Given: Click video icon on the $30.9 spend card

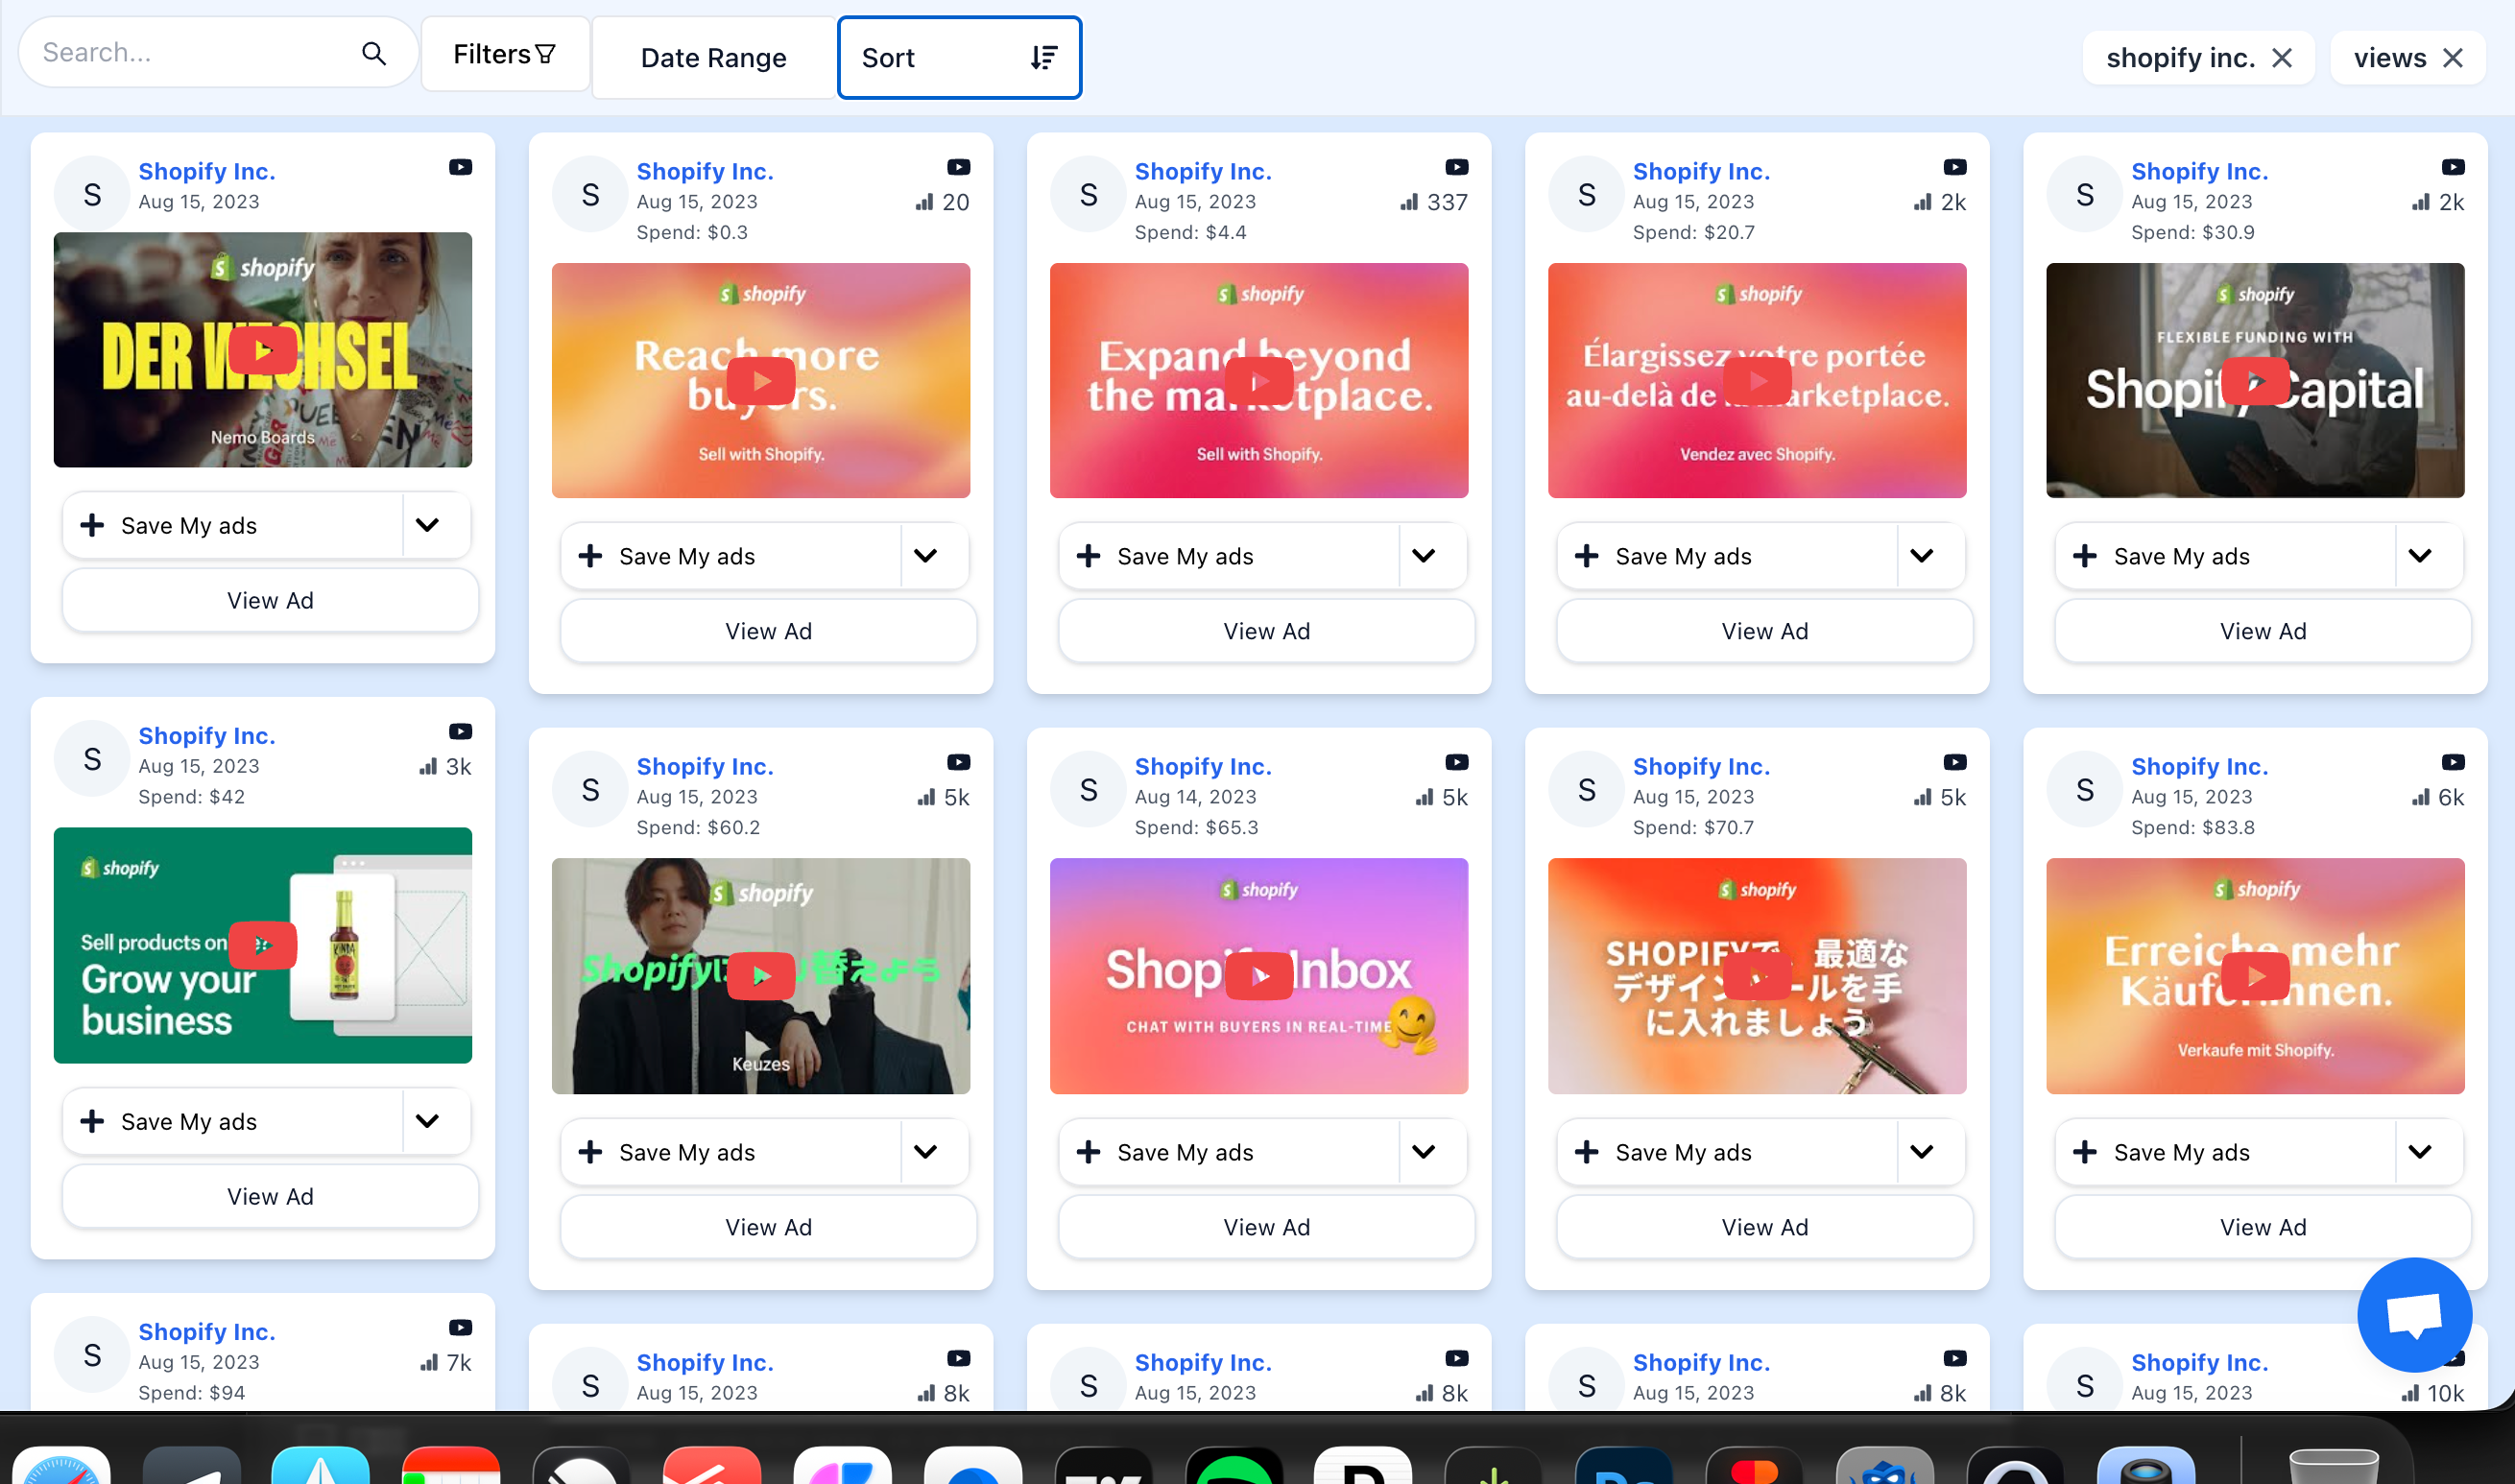Looking at the screenshot, I should pyautogui.click(x=2452, y=167).
